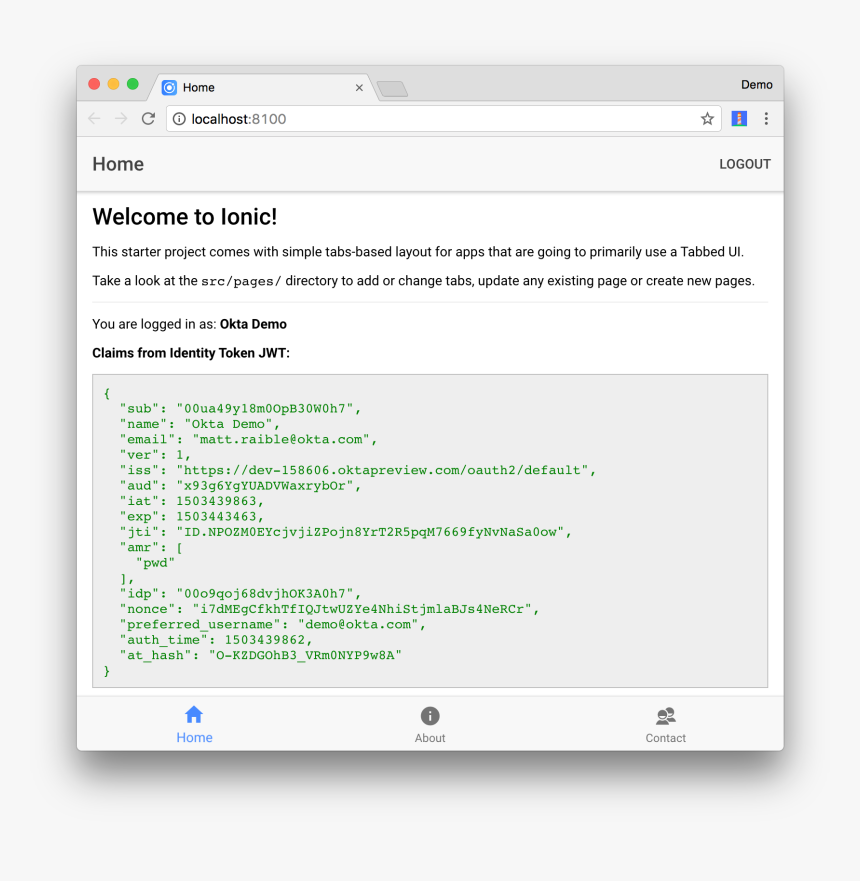
Task: Click the "exp" value 1503443463
Action: pos(216,516)
